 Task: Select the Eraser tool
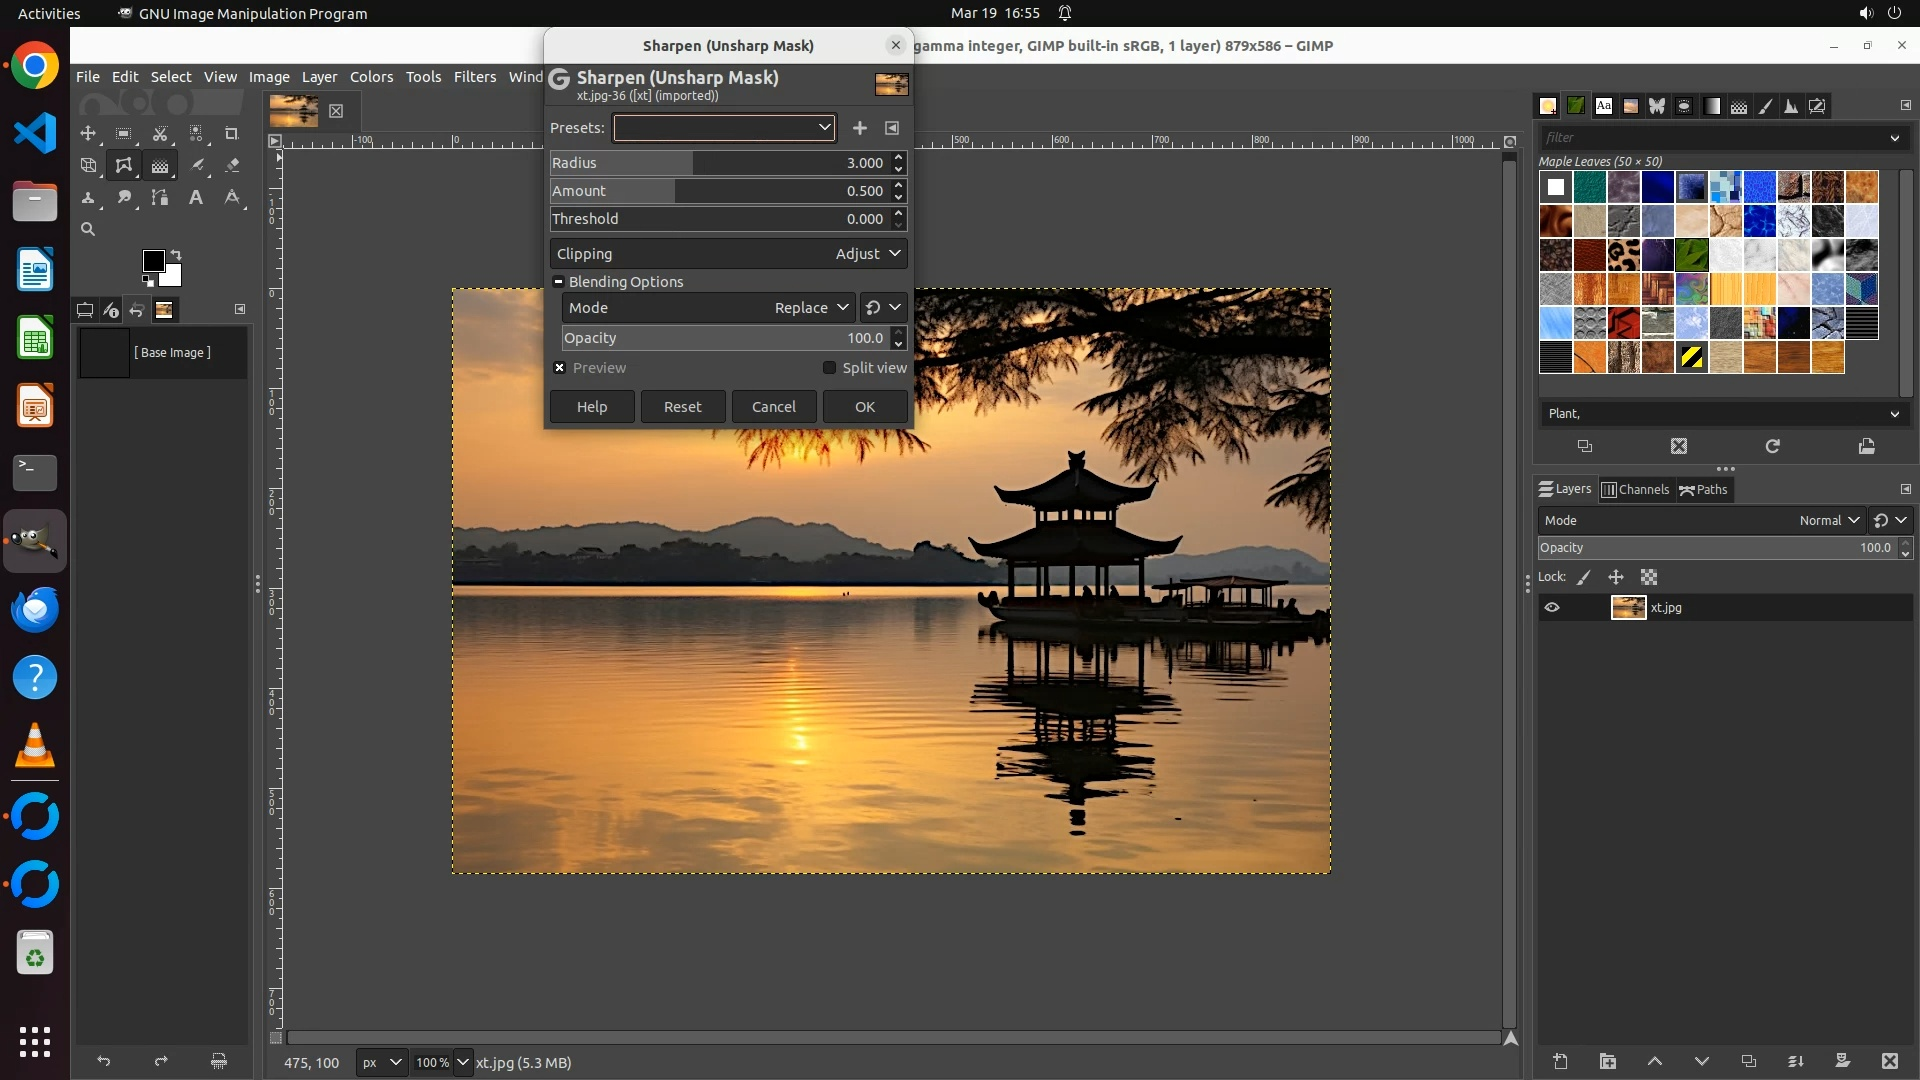click(232, 166)
